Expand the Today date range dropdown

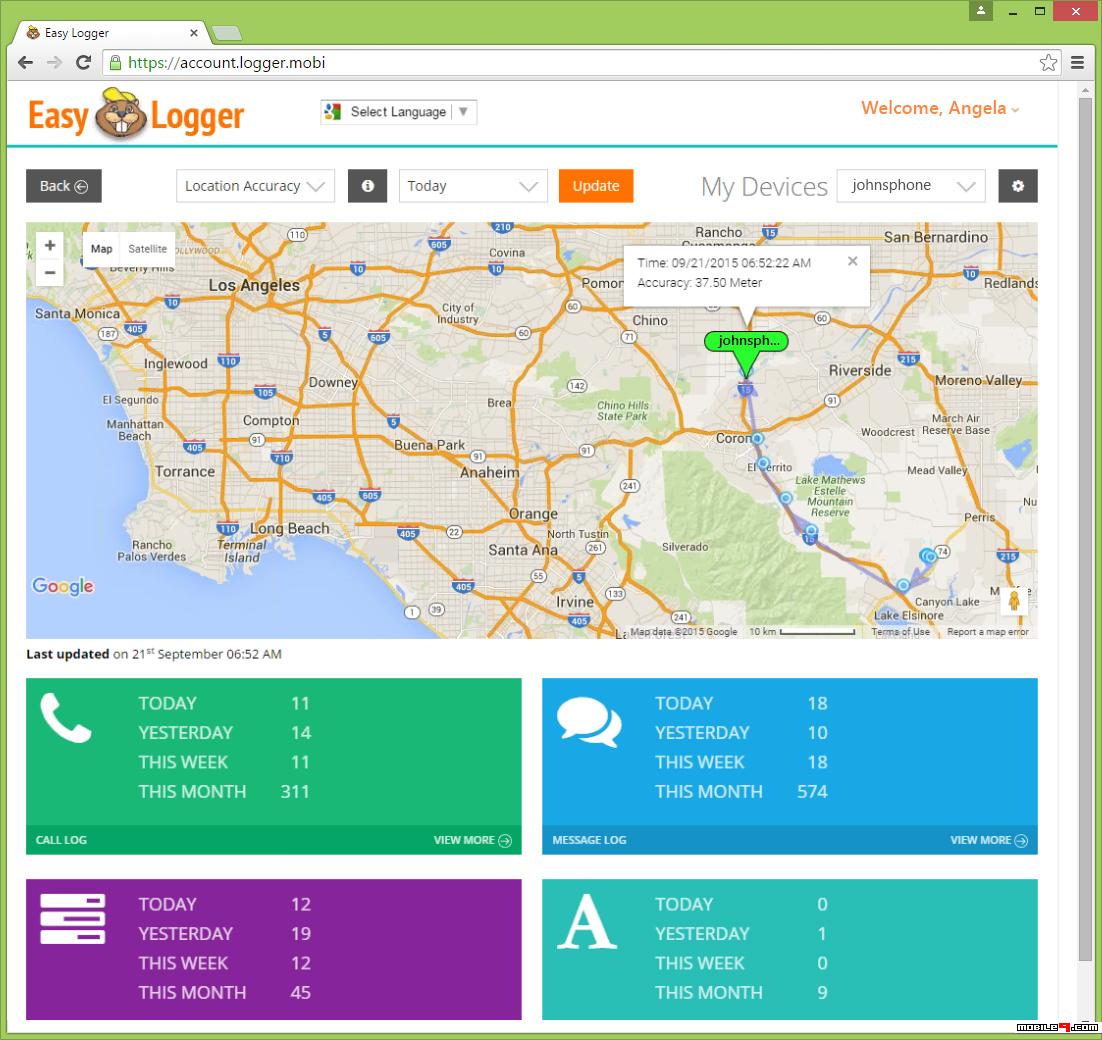(473, 185)
